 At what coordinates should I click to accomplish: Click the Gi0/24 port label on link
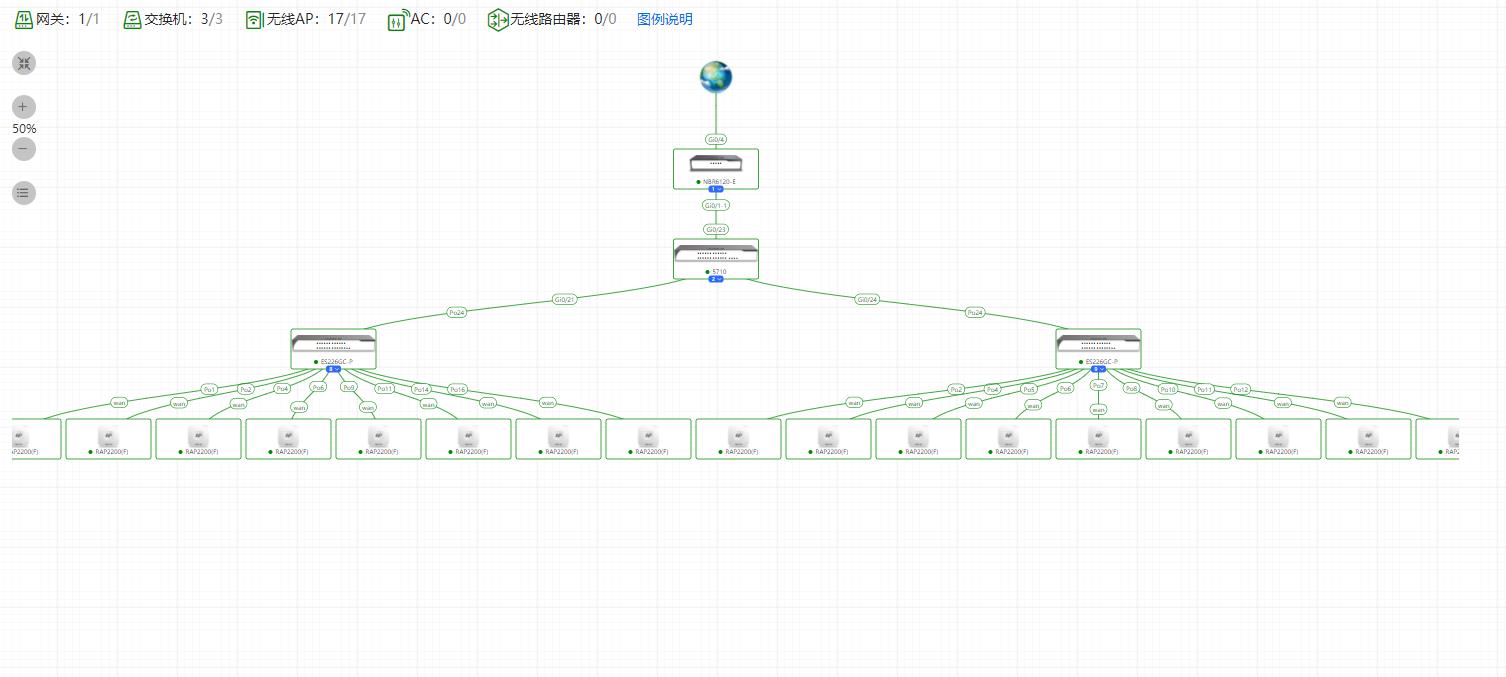tap(867, 299)
